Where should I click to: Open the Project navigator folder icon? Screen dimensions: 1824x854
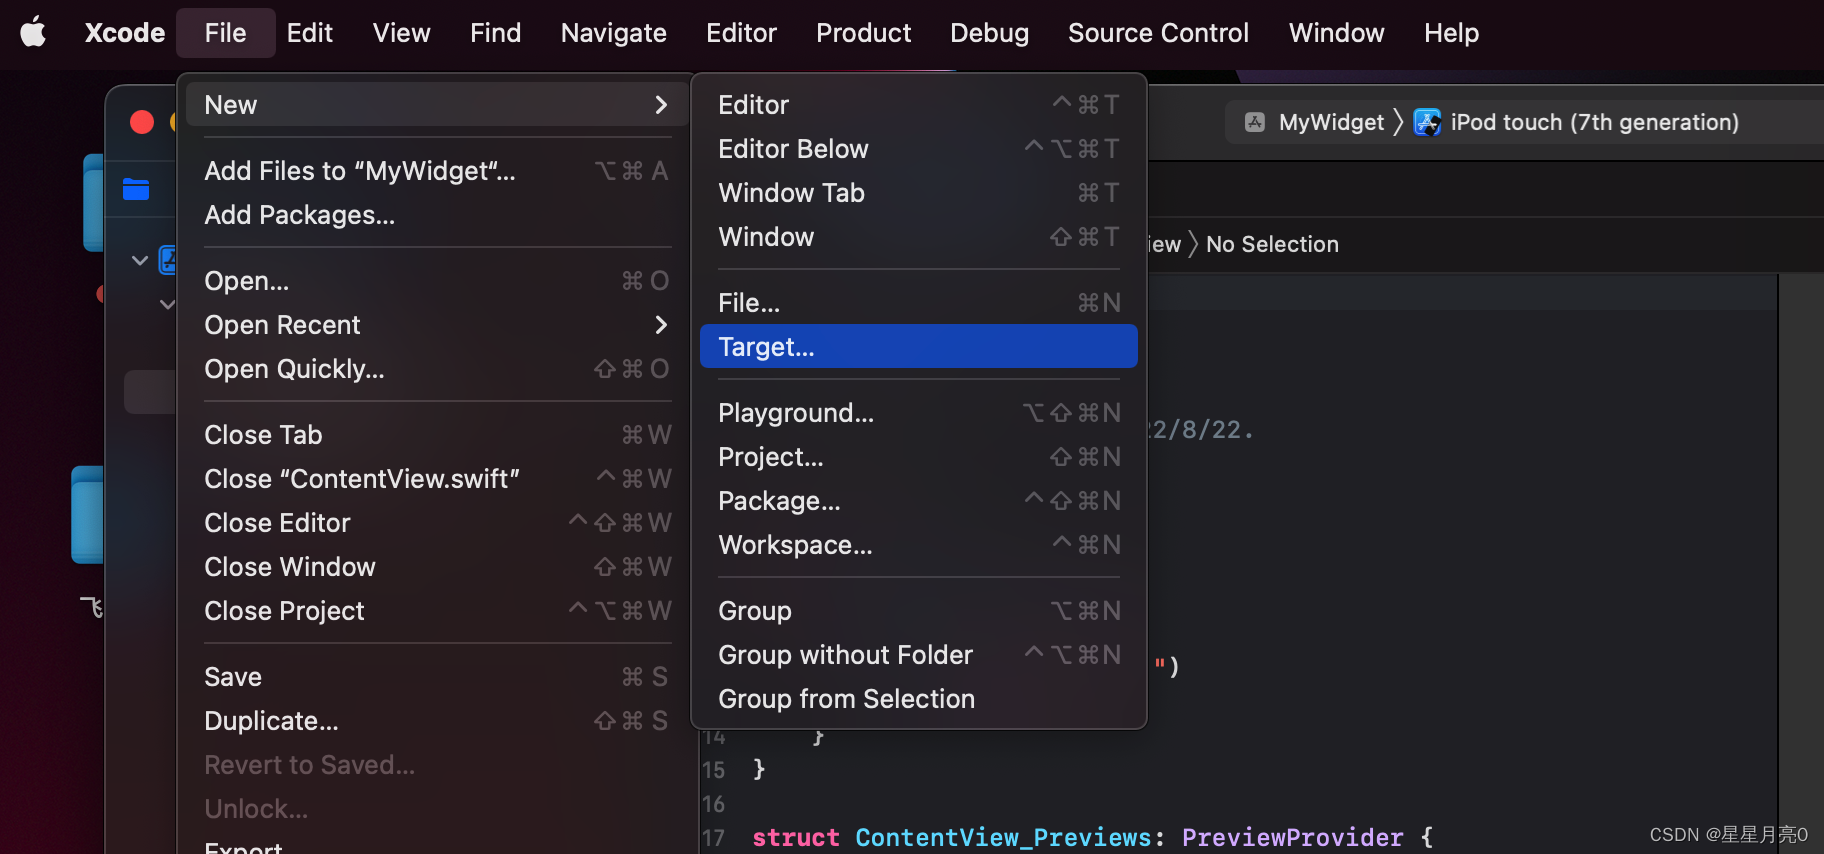(x=136, y=189)
